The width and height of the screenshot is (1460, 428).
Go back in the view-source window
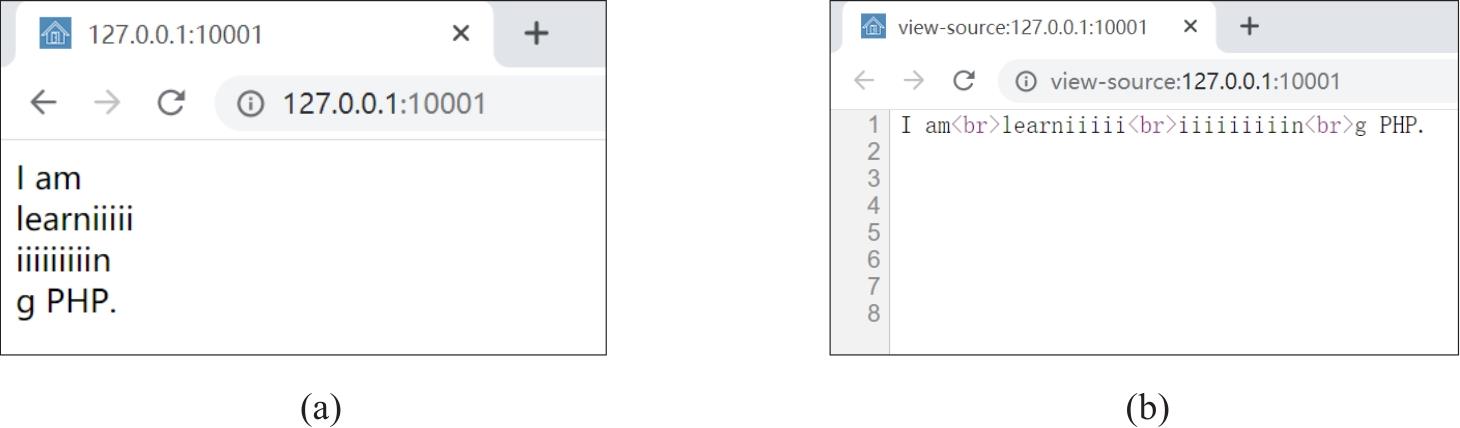[865, 81]
